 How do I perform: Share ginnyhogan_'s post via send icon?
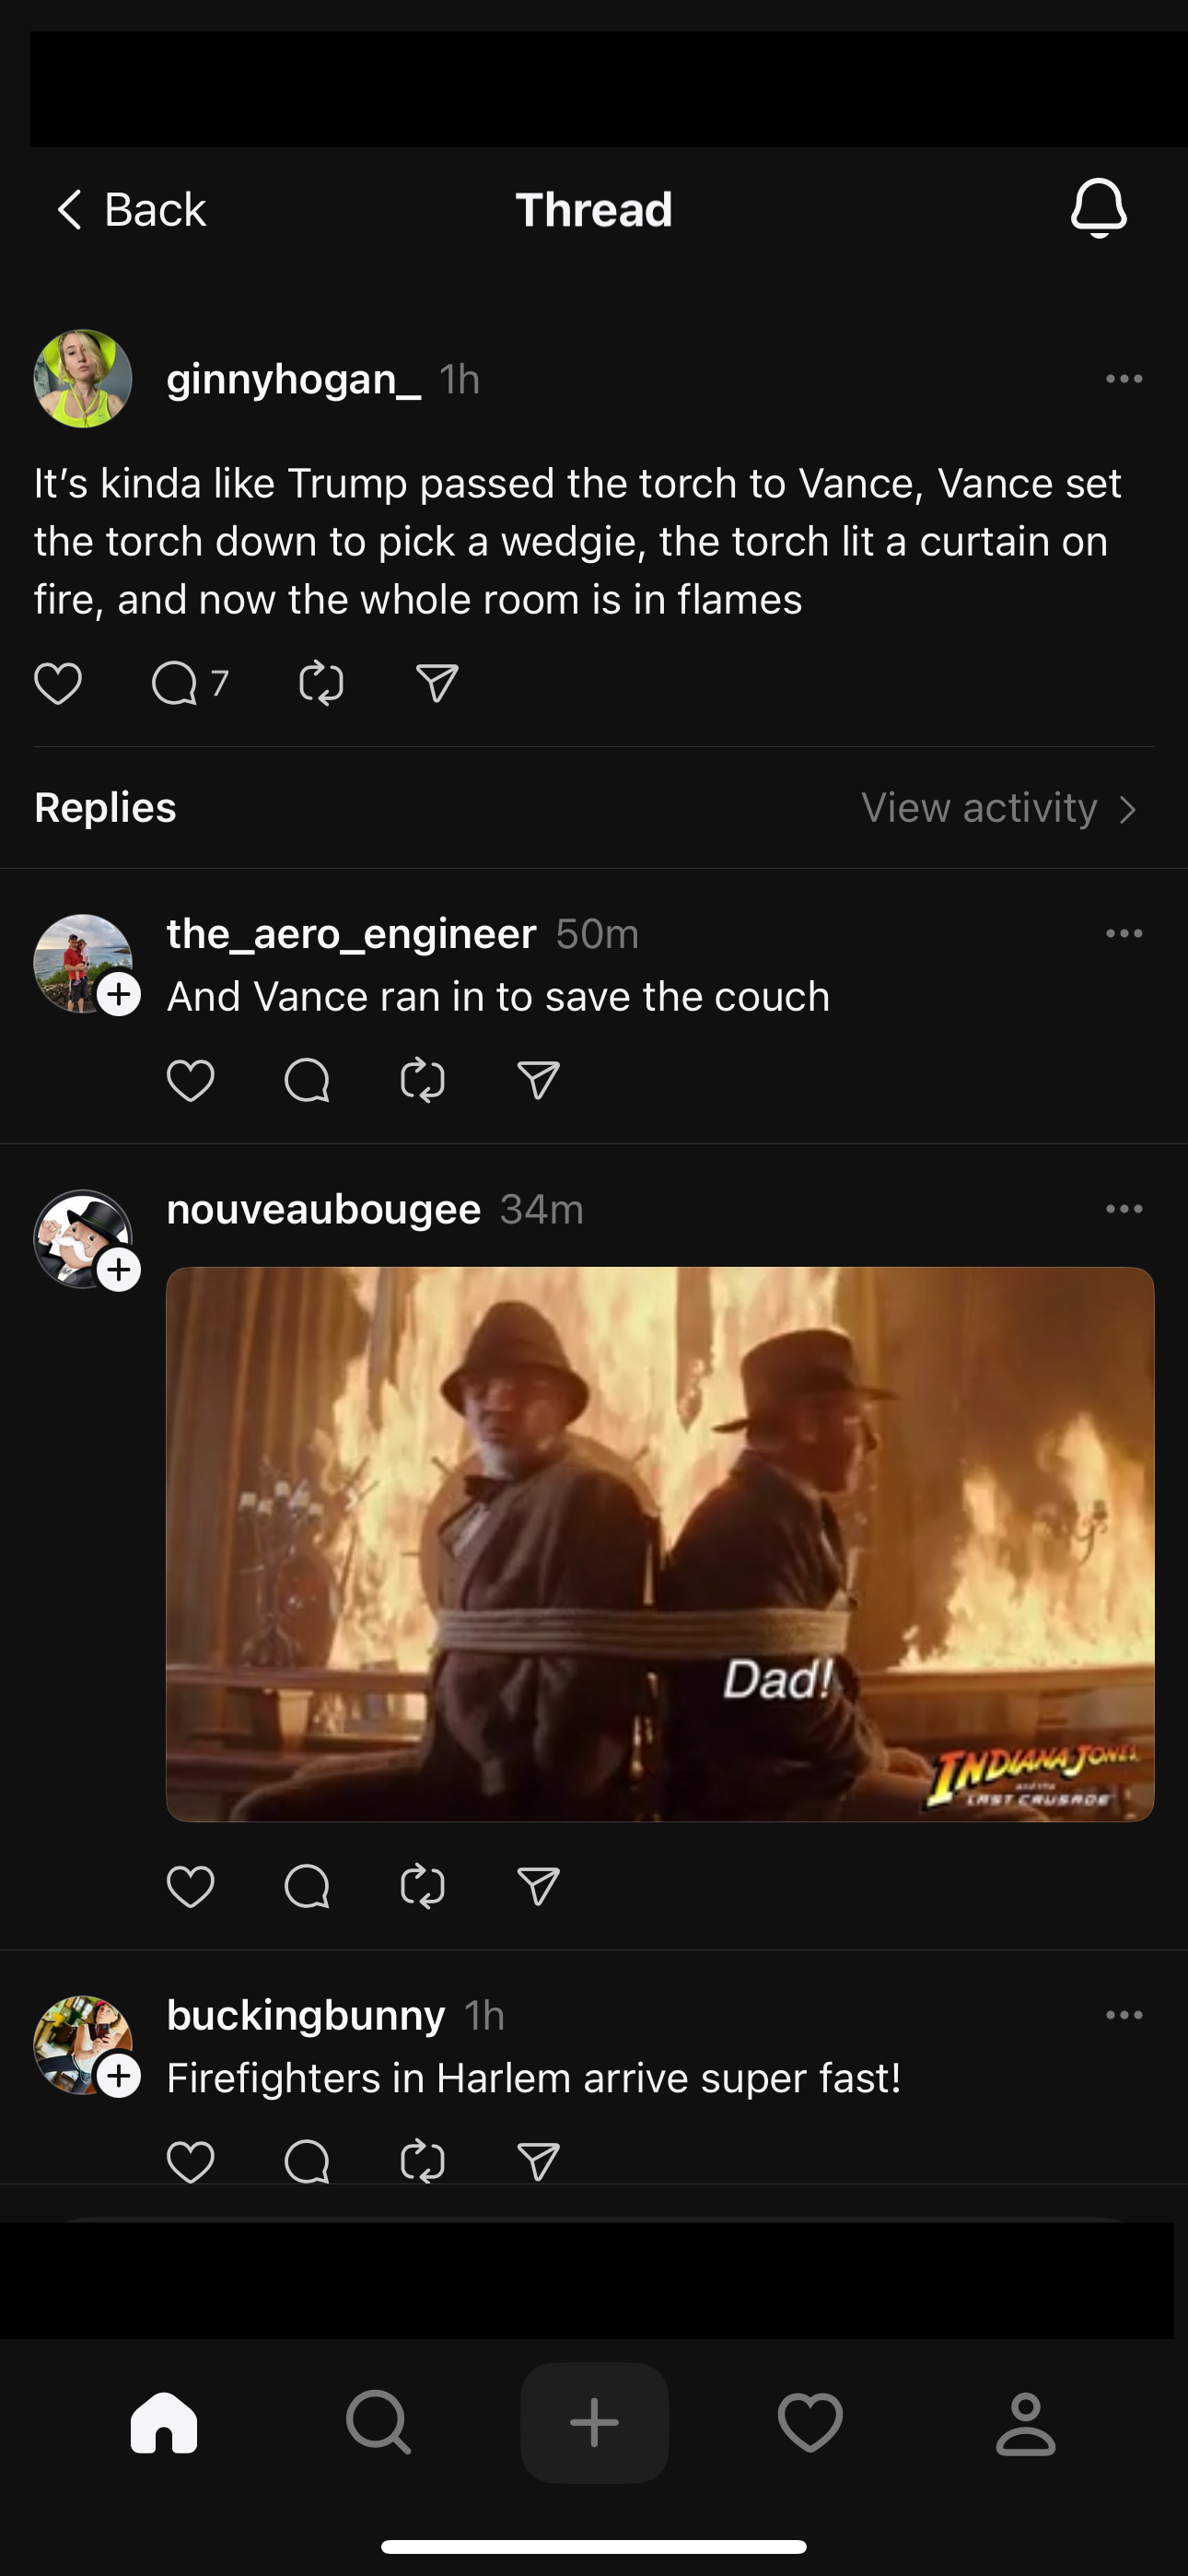point(437,684)
